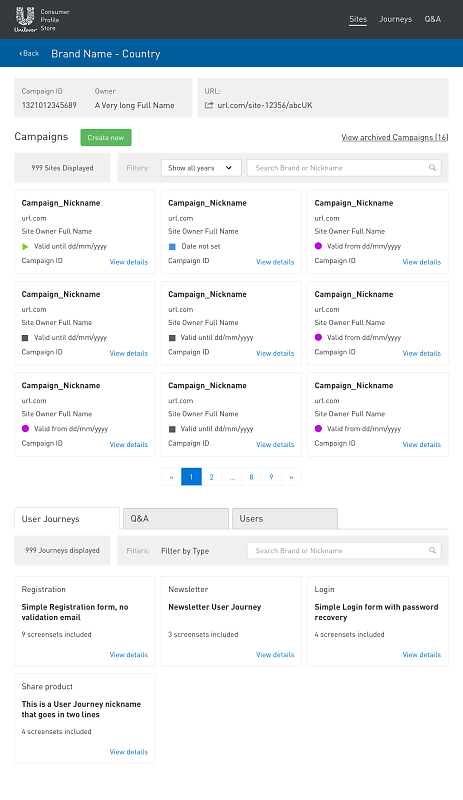This screenshot has height=800, width=463.
Task: Click 9 screensets included text
Action: 56,635
